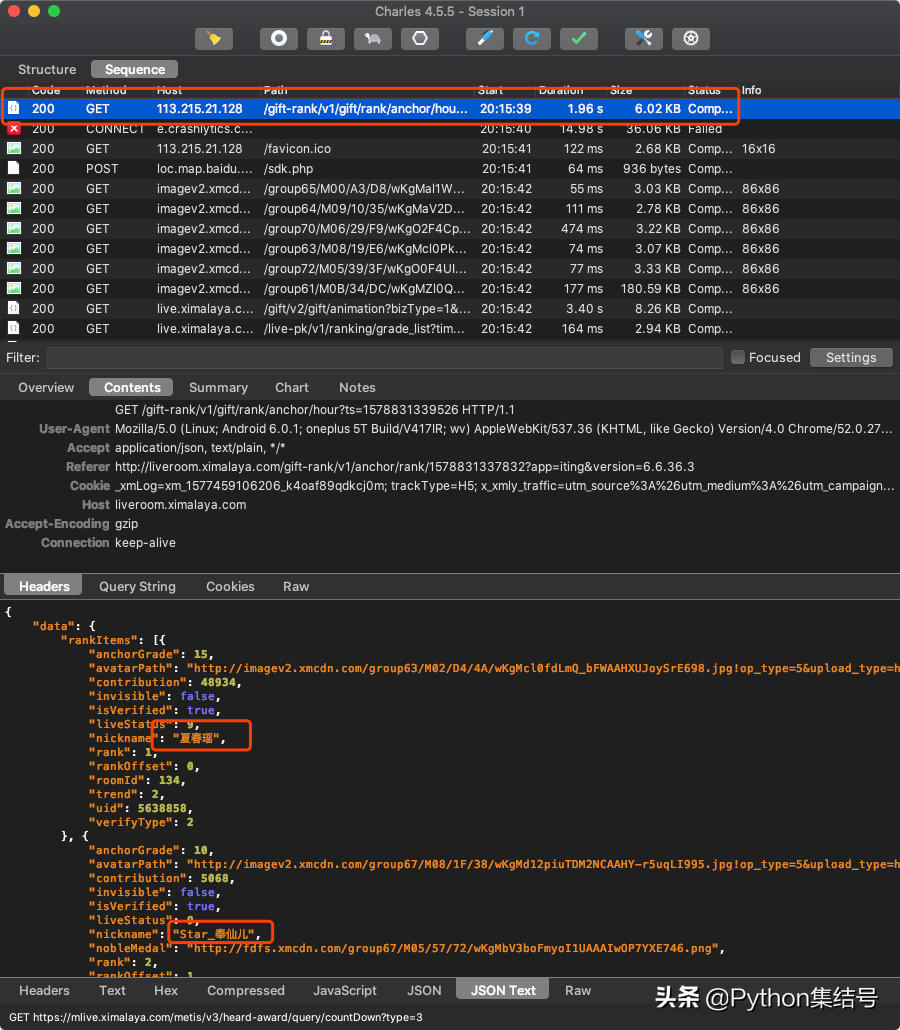Click the filter Settings button

click(851, 357)
